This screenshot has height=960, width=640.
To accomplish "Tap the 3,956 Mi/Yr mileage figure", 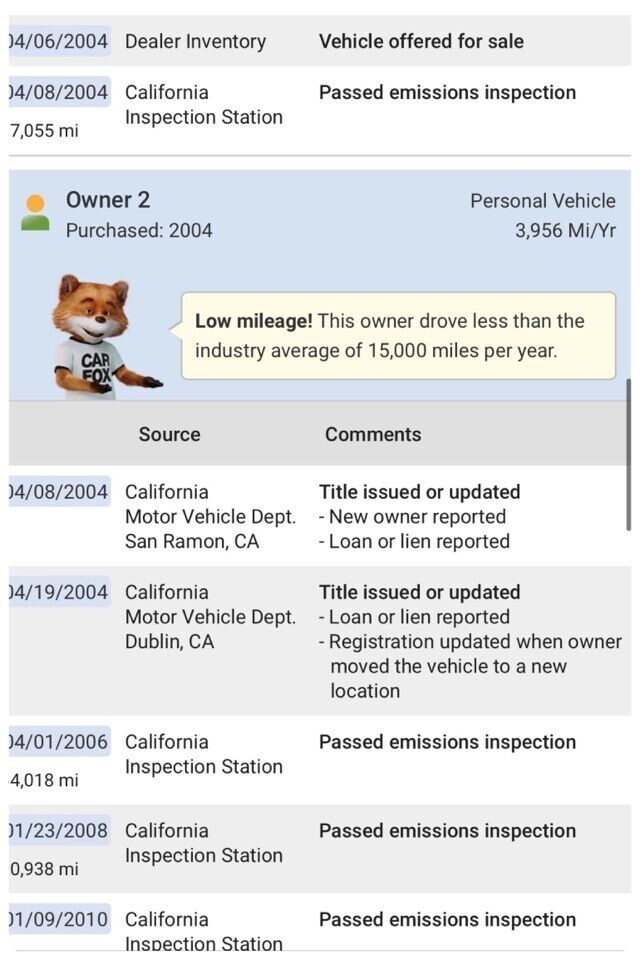I will 565,231.
